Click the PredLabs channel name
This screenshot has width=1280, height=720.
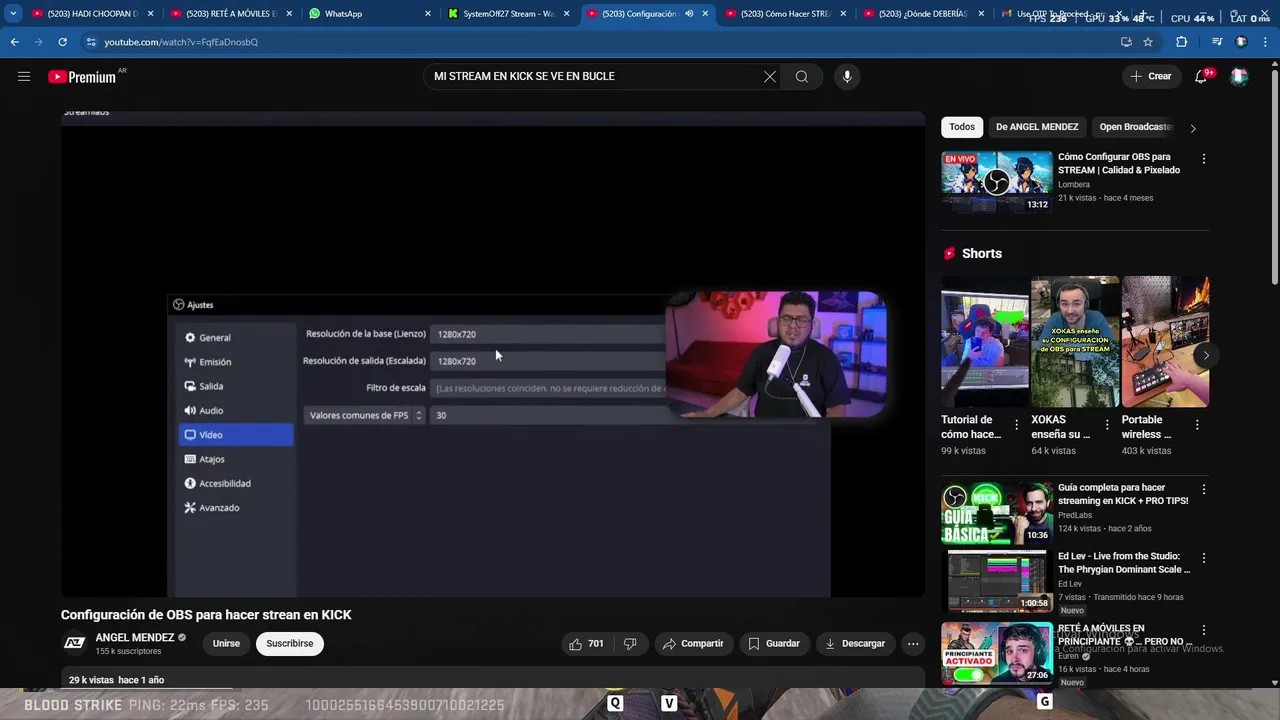coord(1075,516)
